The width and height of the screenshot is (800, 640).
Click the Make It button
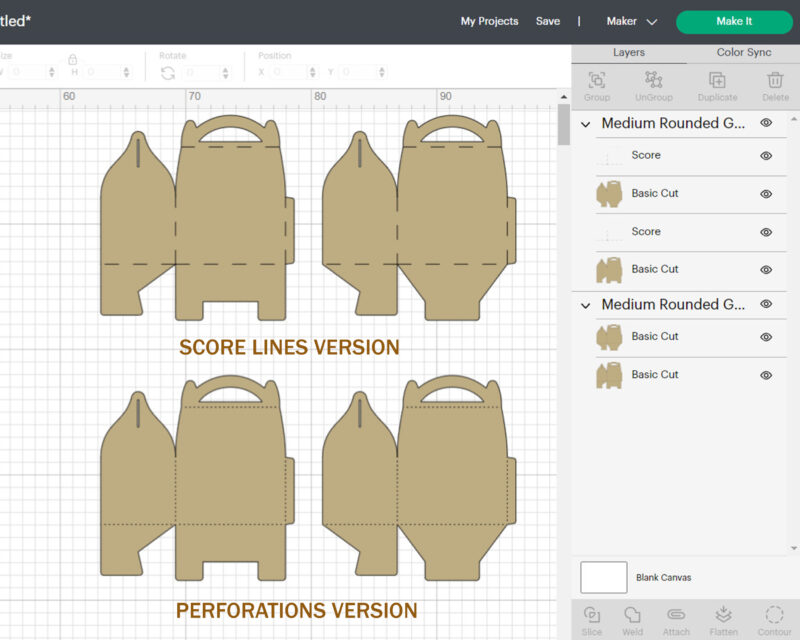pos(734,21)
